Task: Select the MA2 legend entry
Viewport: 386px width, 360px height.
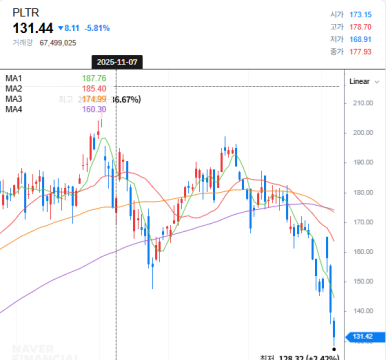Action: (x=14, y=89)
